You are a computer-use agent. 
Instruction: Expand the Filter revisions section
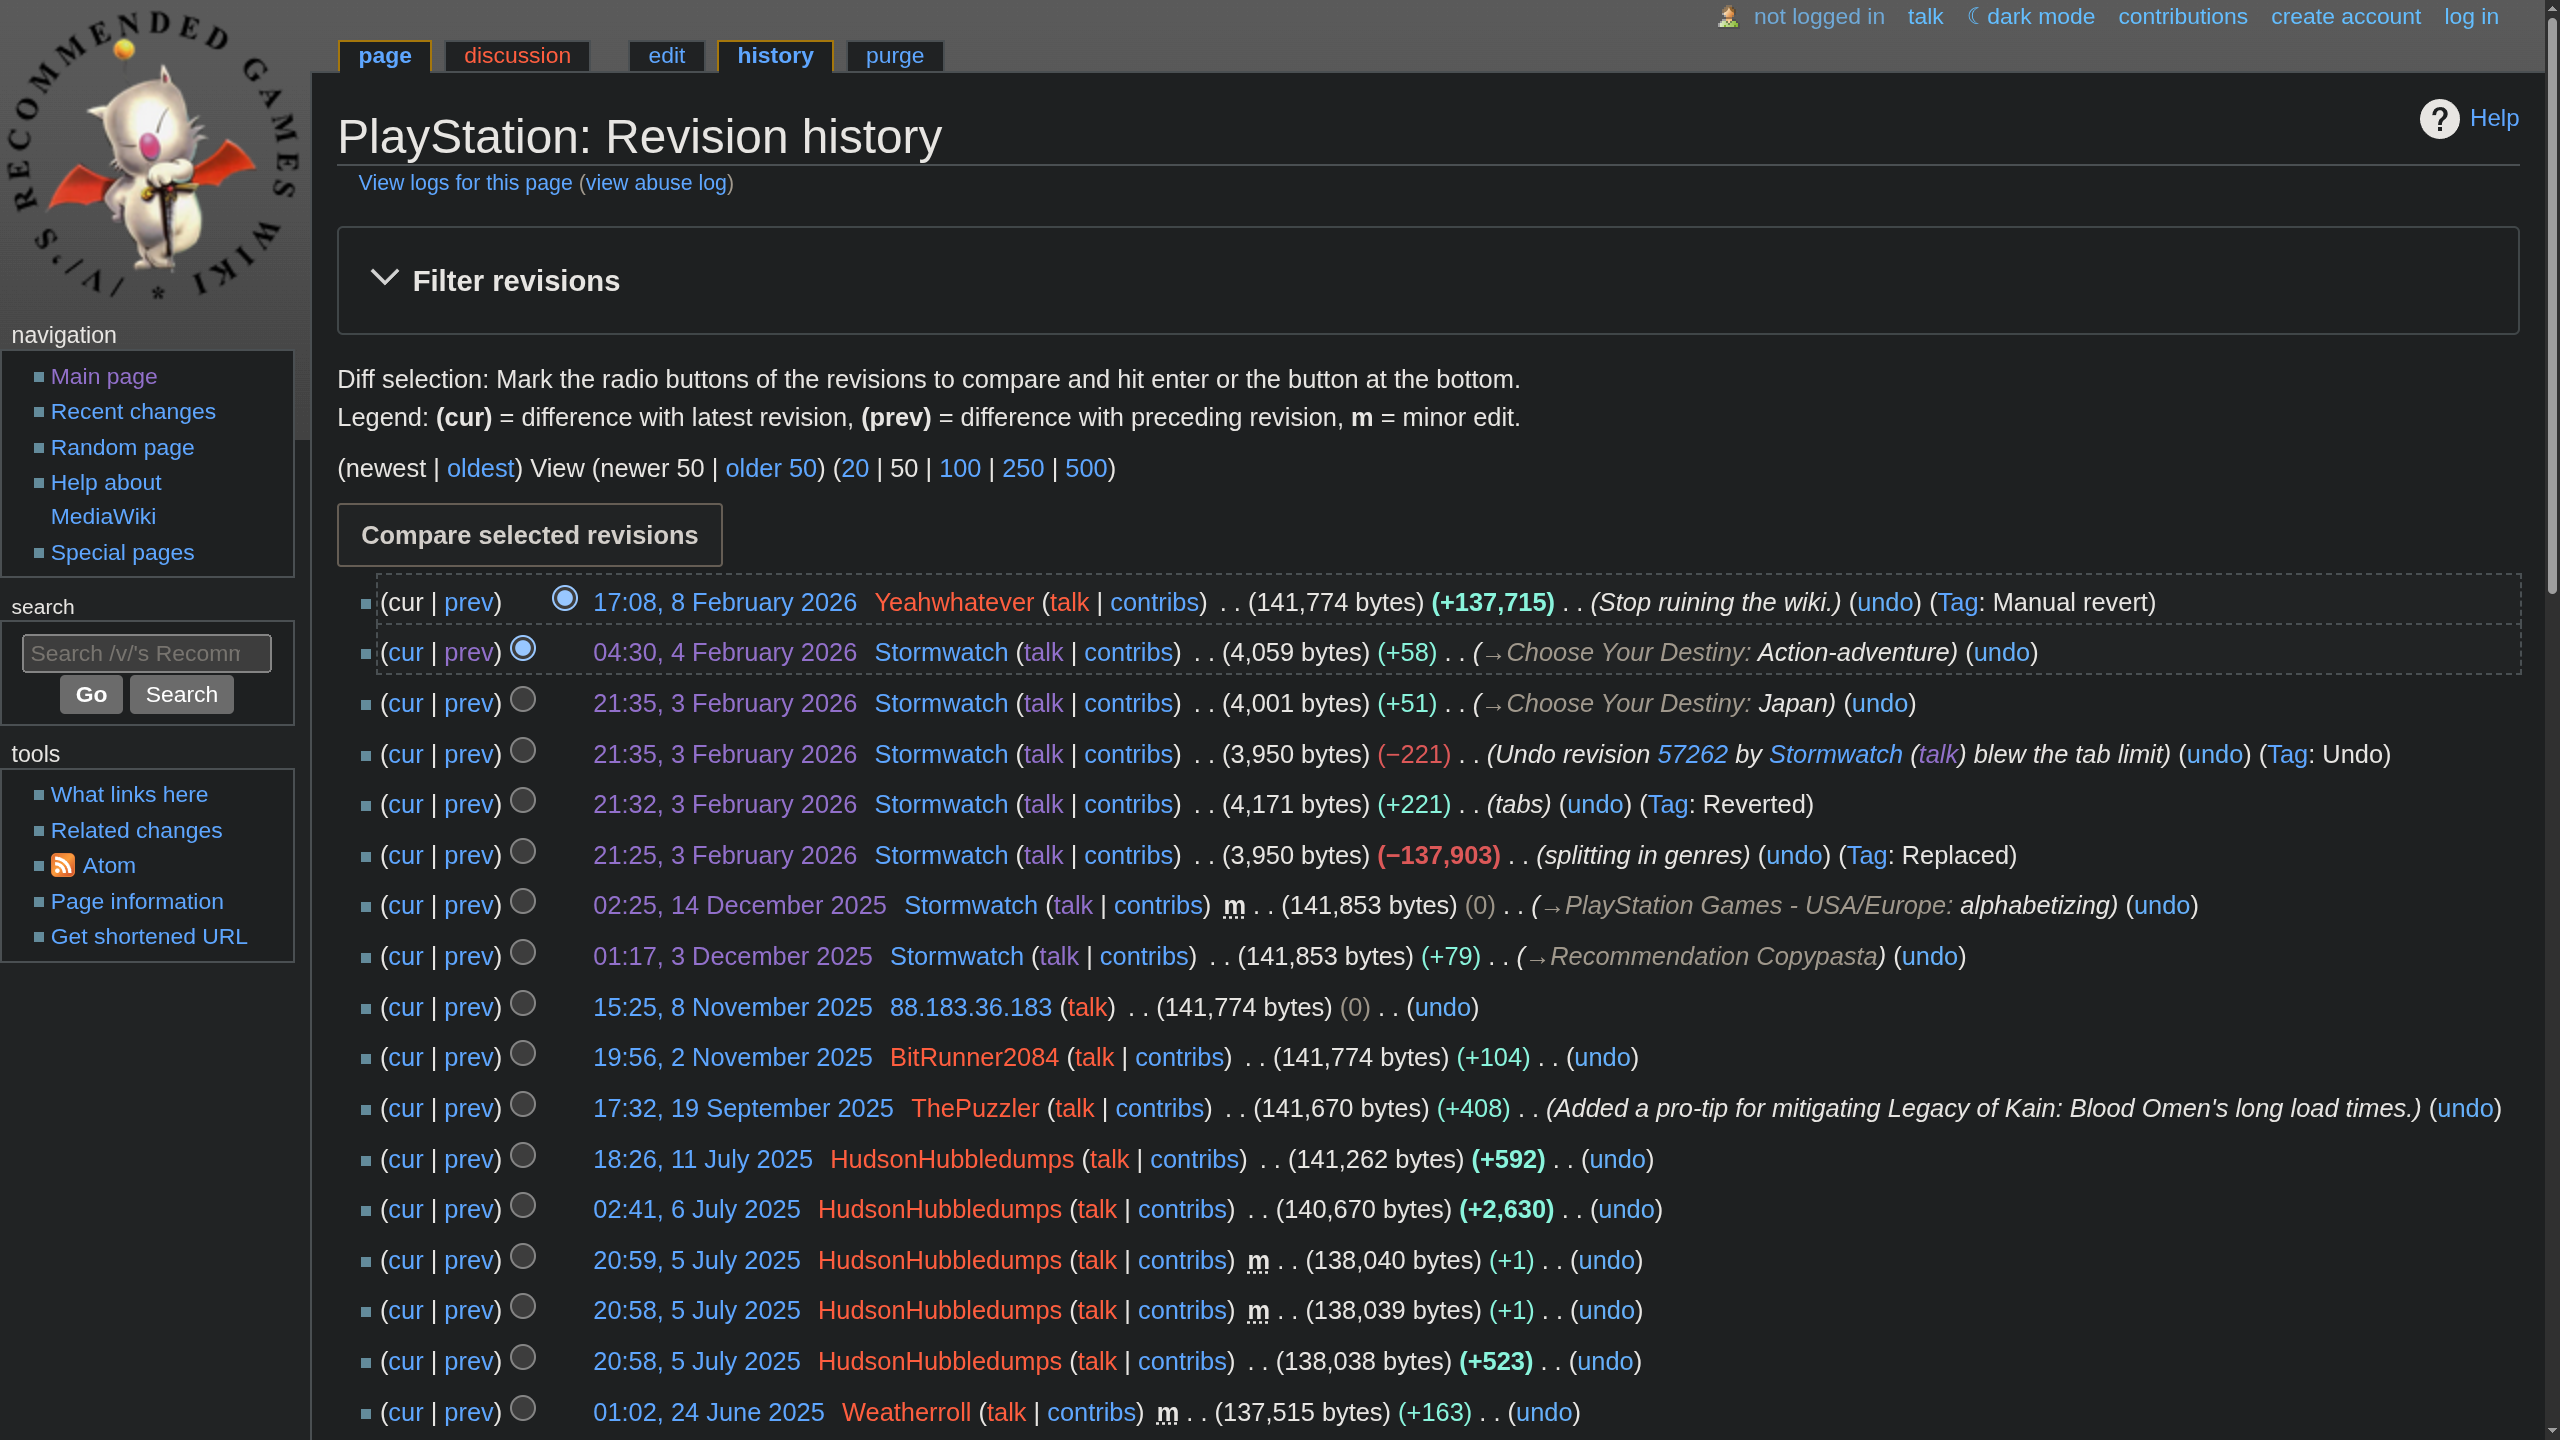click(x=515, y=281)
